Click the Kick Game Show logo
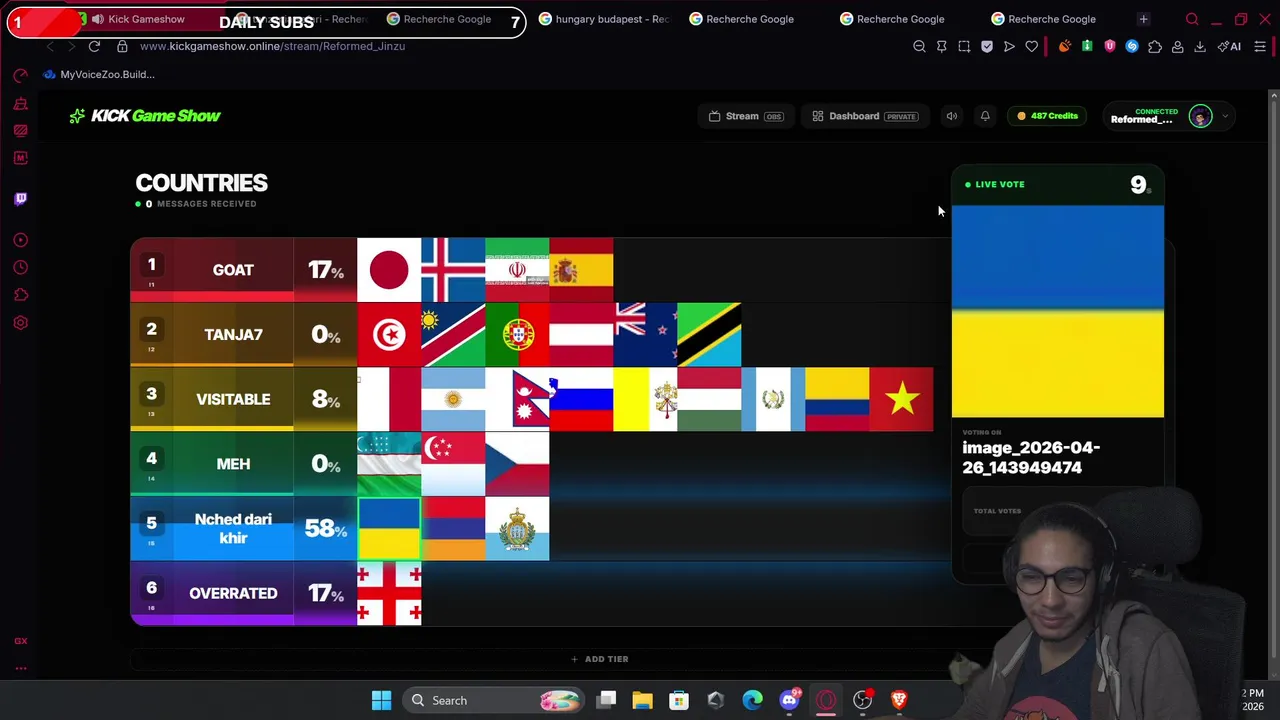 point(145,116)
